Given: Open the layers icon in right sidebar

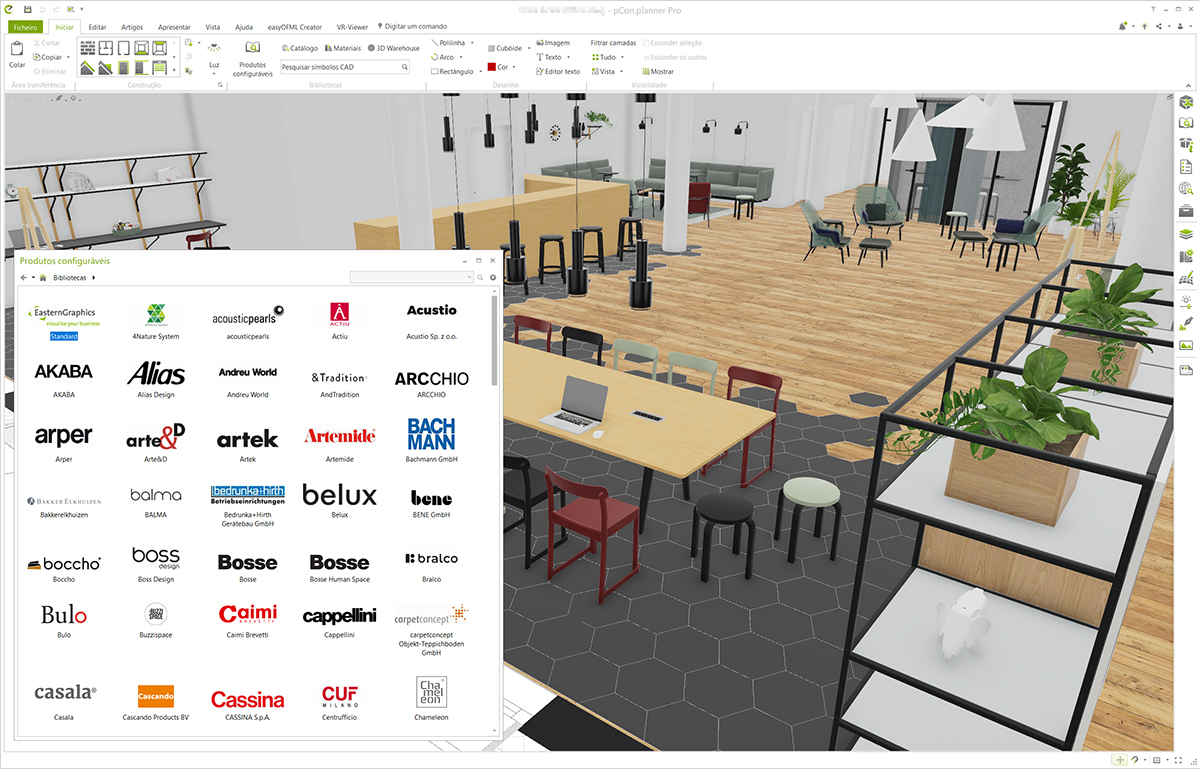Looking at the screenshot, I should point(1186,234).
